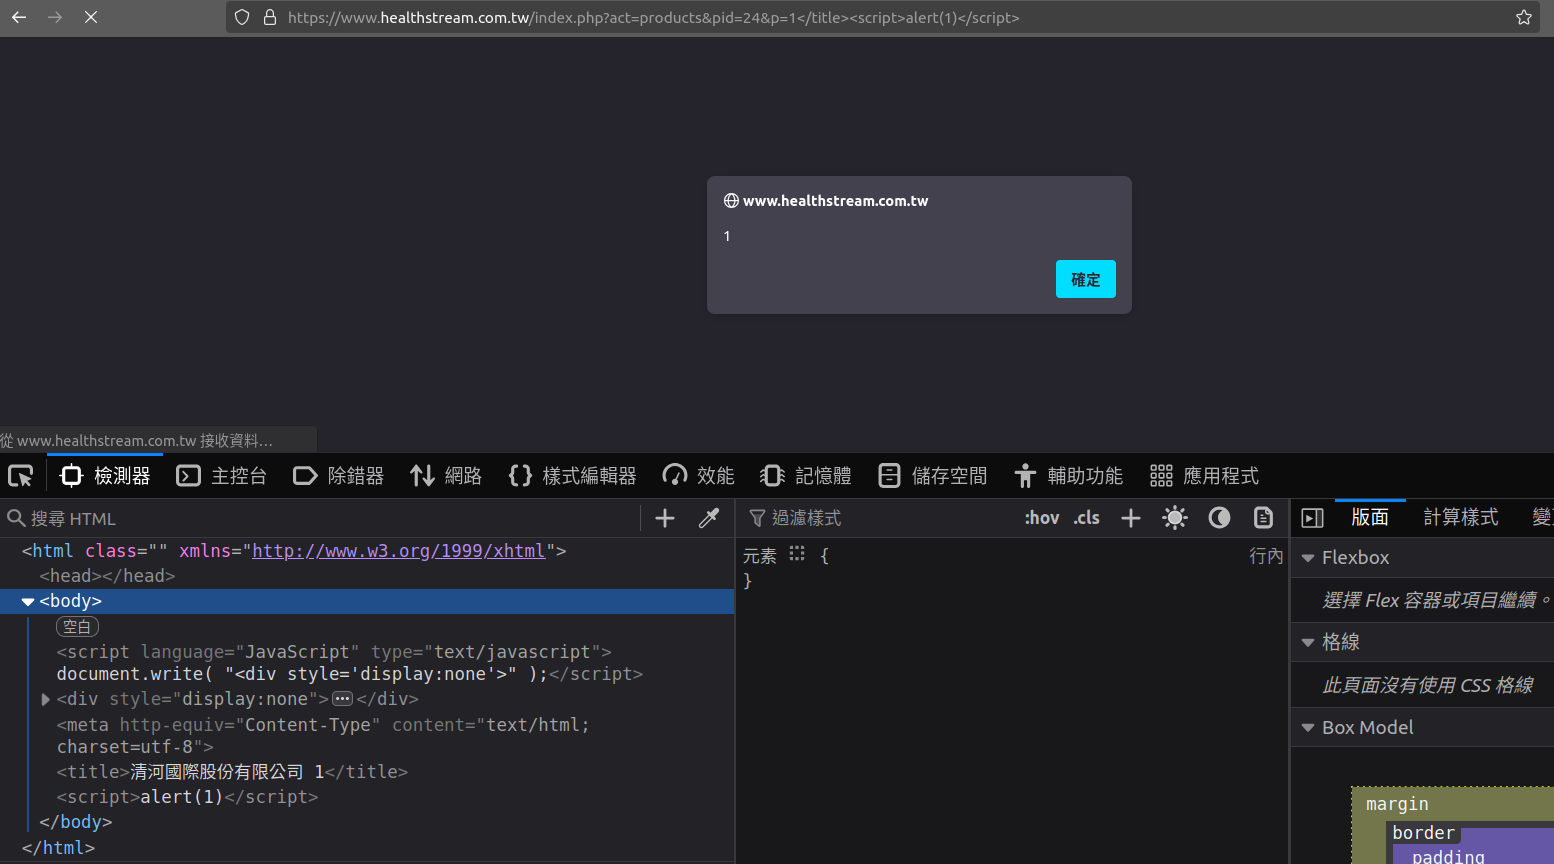Click the 搜尋 HTML search field
The height and width of the screenshot is (864, 1554).
(320, 518)
